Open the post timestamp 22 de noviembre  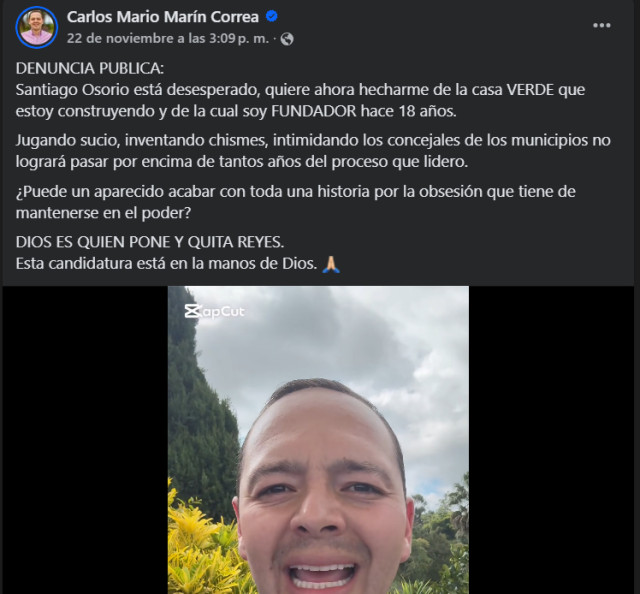[168, 38]
